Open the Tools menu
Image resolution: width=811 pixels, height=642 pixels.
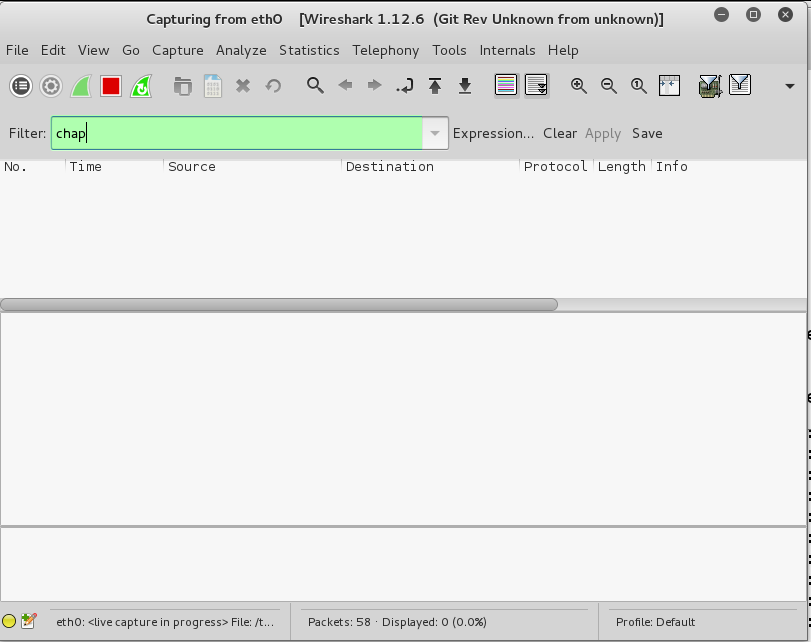pyautogui.click(x=449, y=50)
